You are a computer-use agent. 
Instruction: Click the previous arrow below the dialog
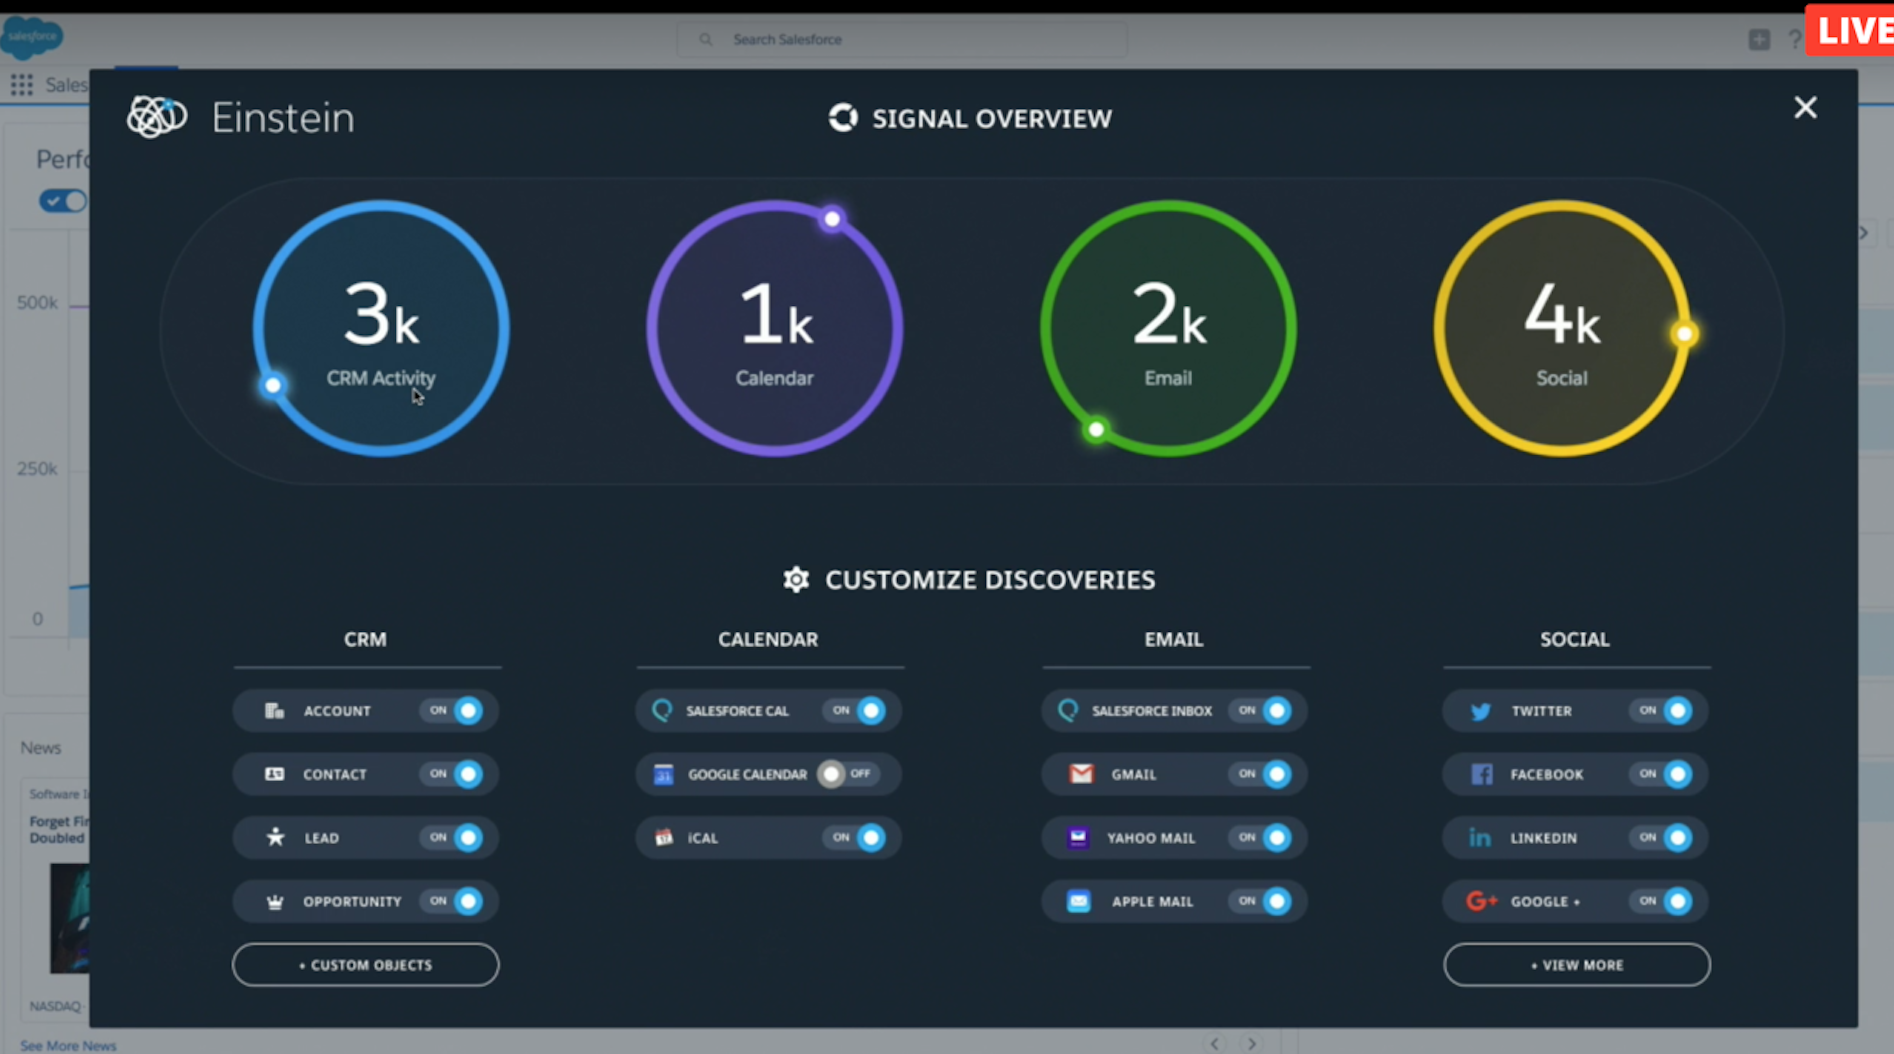pos(1215,1043)
